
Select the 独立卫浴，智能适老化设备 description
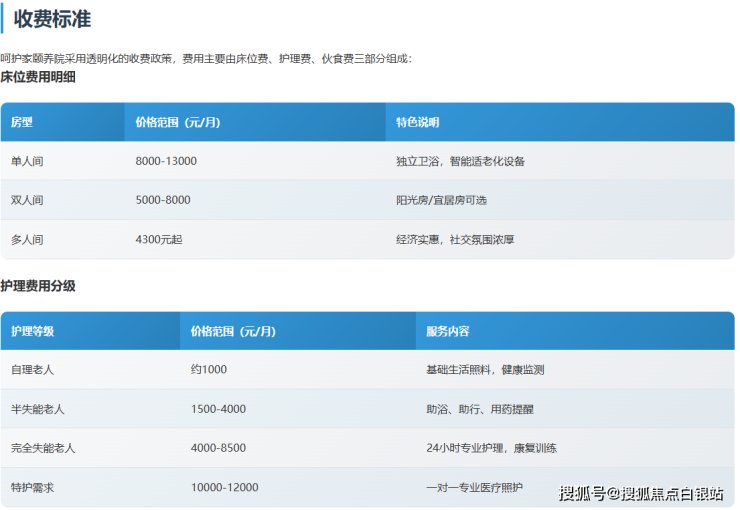[460, 161]
